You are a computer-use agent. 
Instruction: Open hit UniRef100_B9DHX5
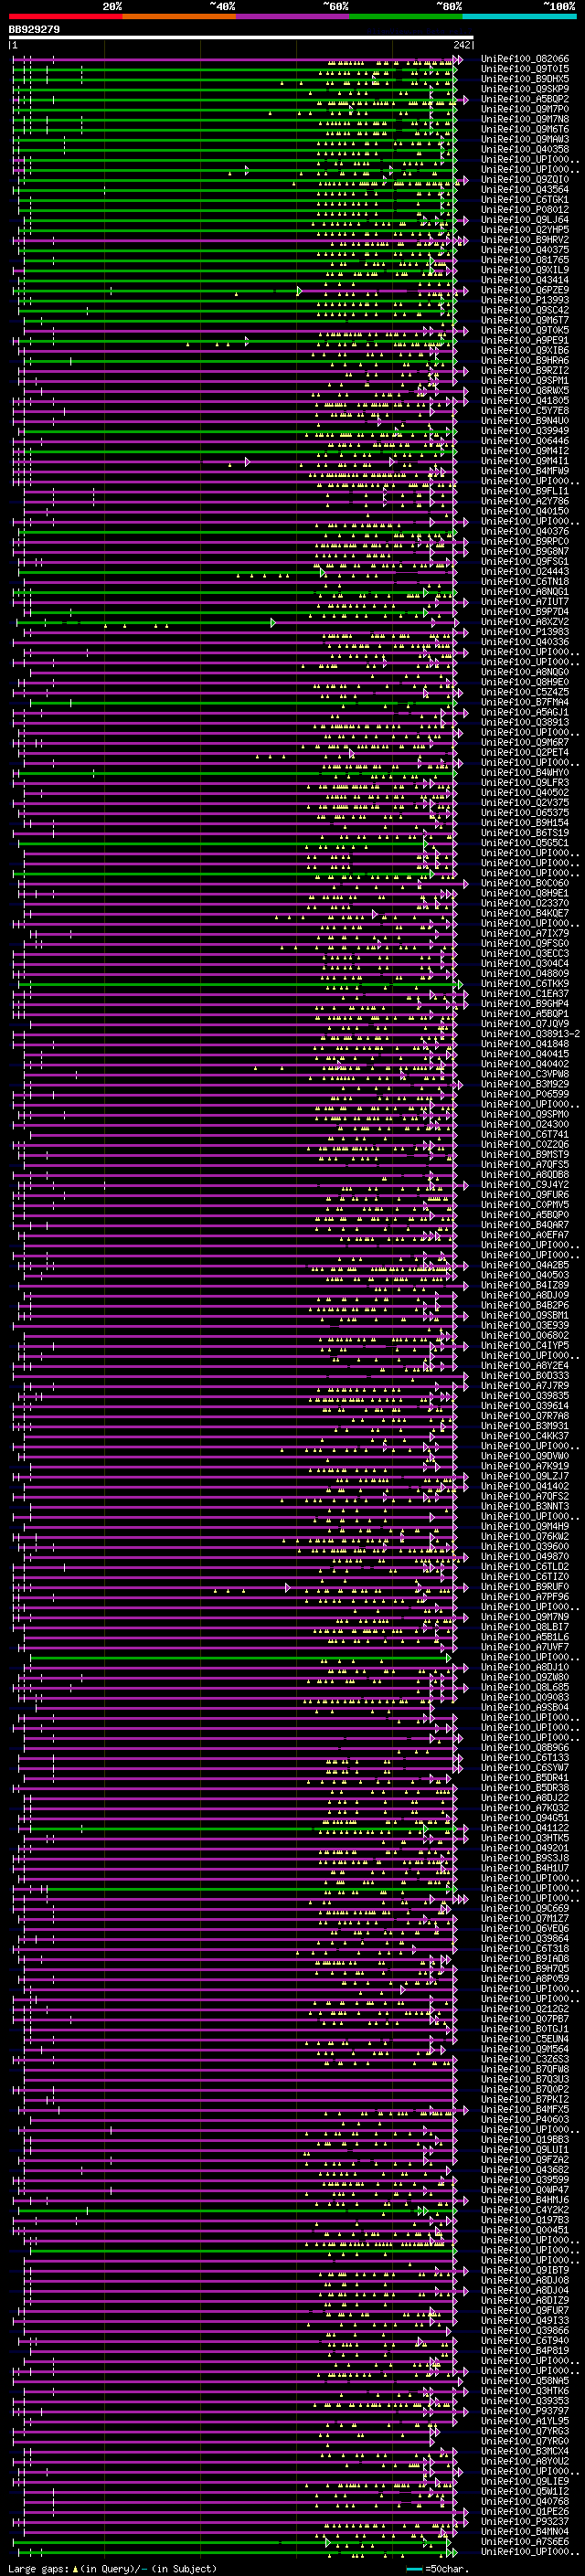click(x=525, y=79)
